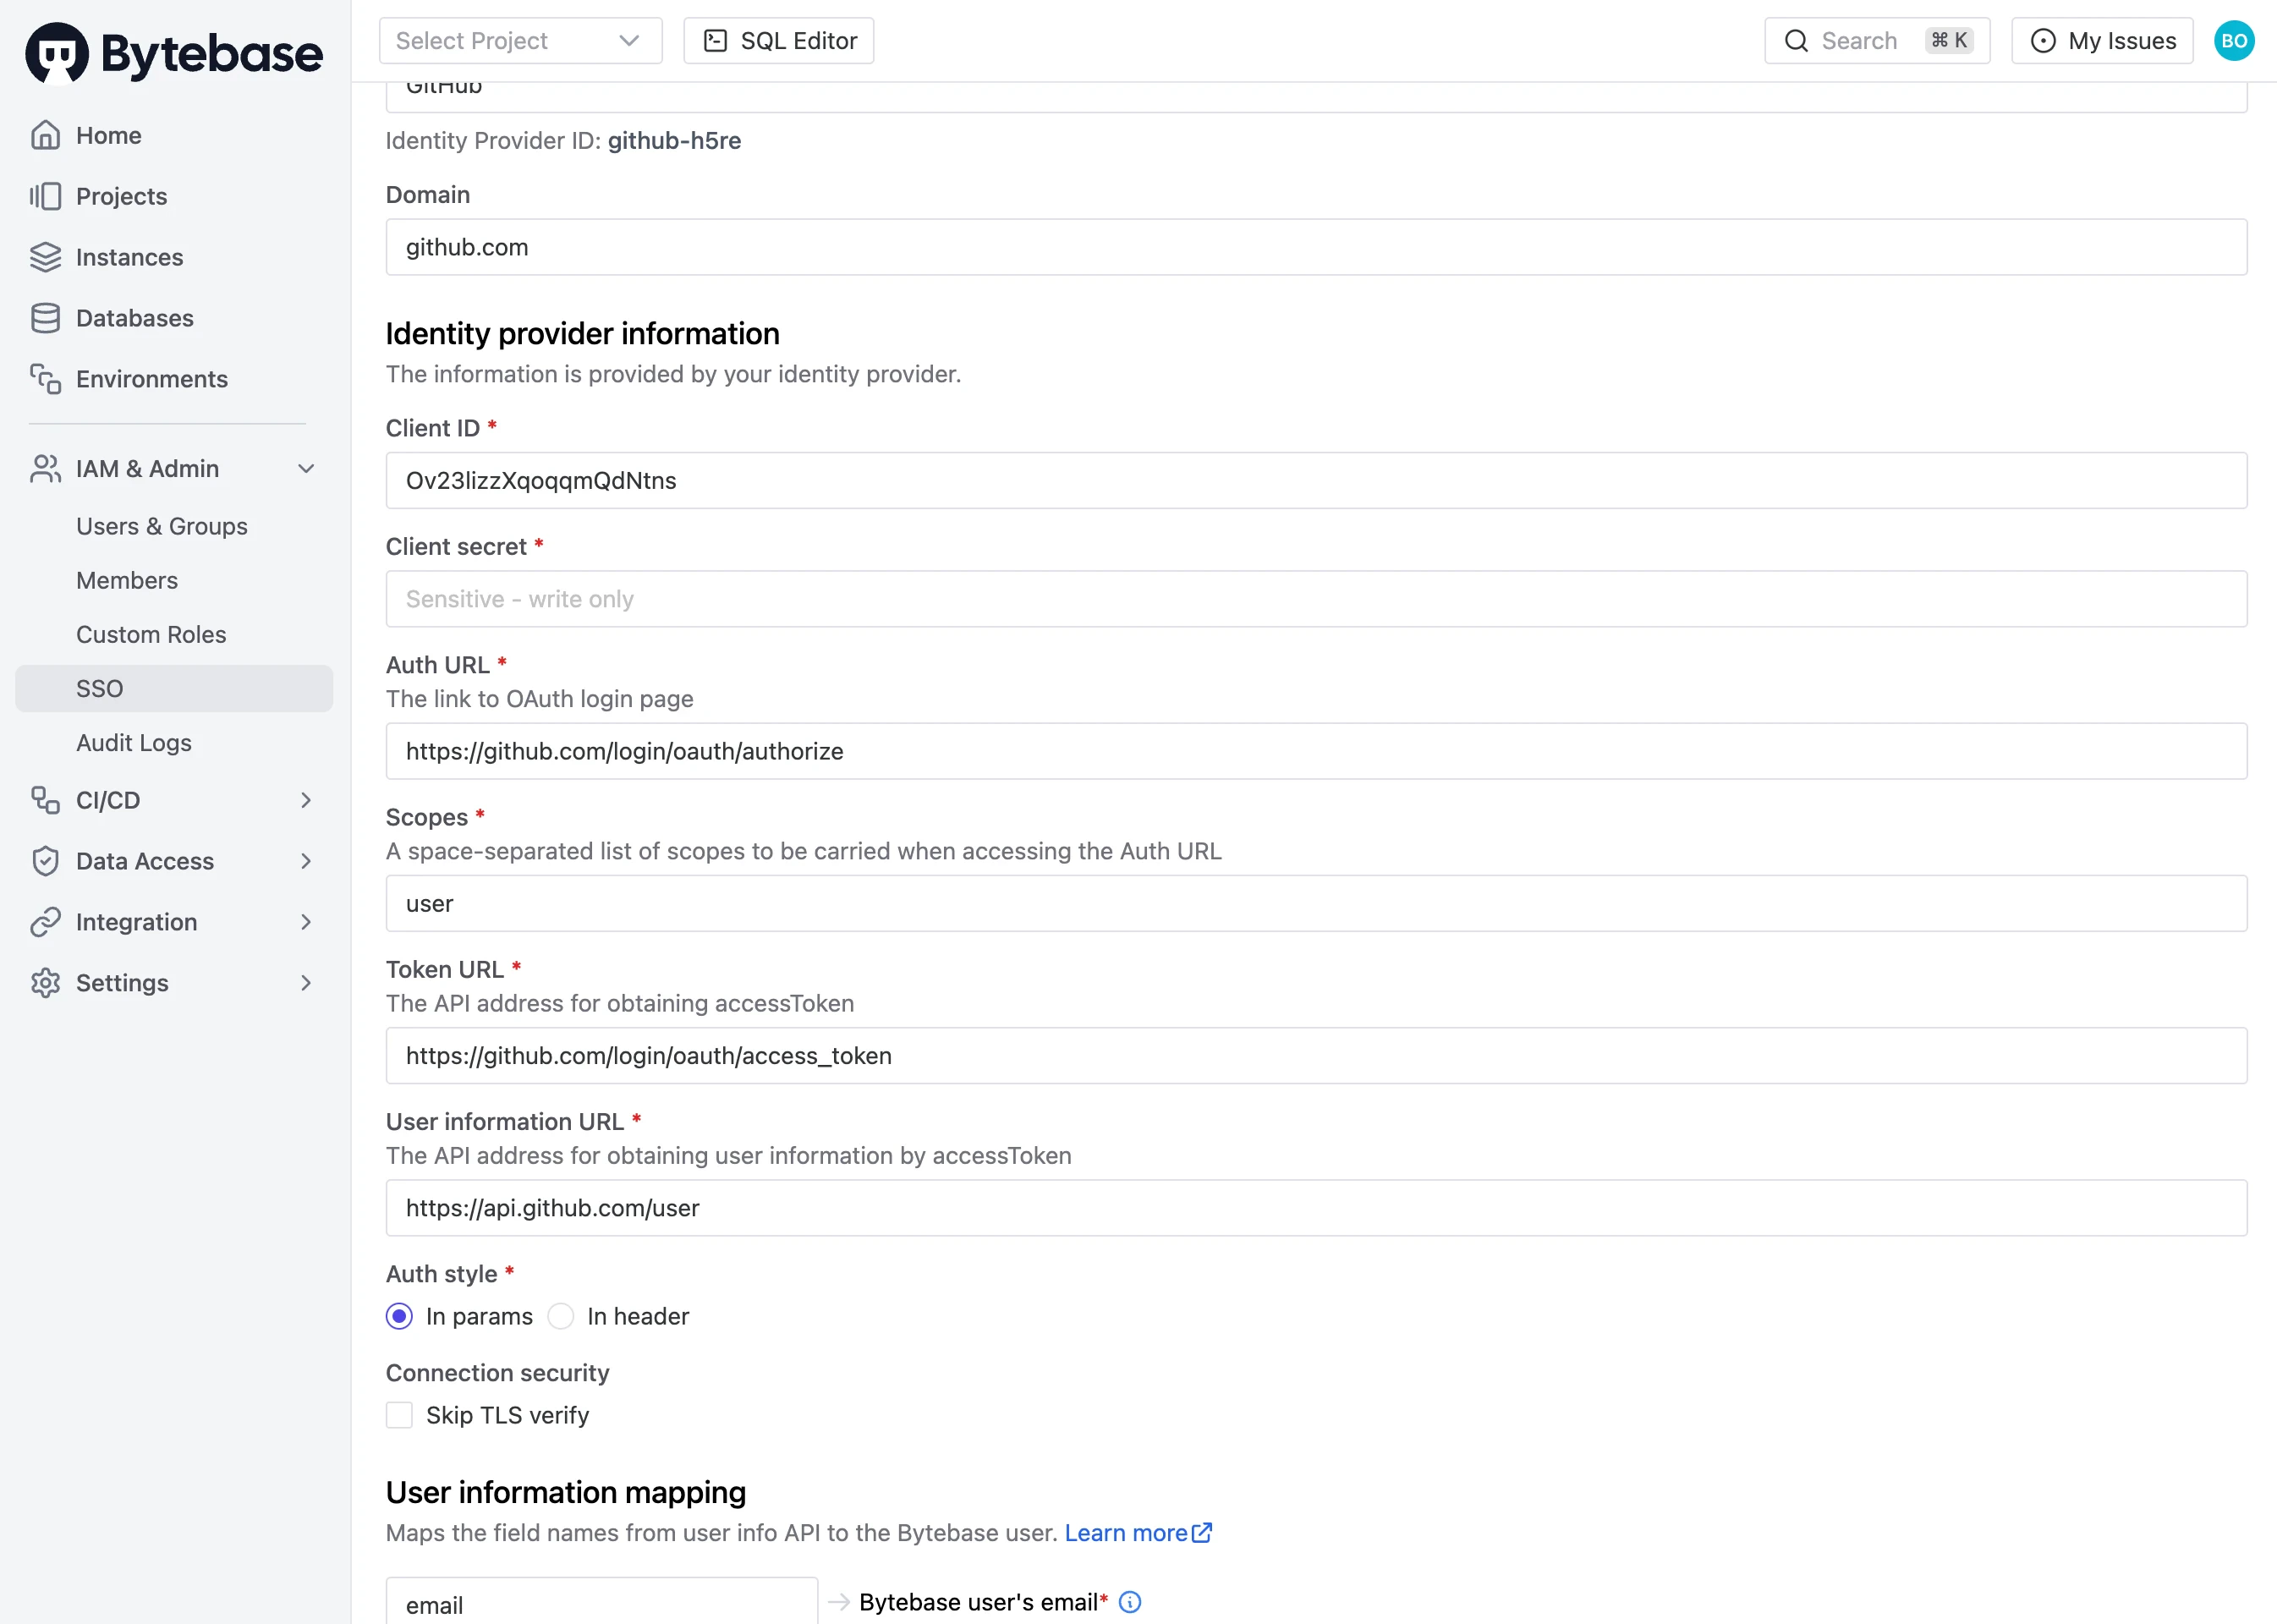2277x1624 pixels.
Task: Open the Select Project dropdown
Action: click(x=519, y=40)
